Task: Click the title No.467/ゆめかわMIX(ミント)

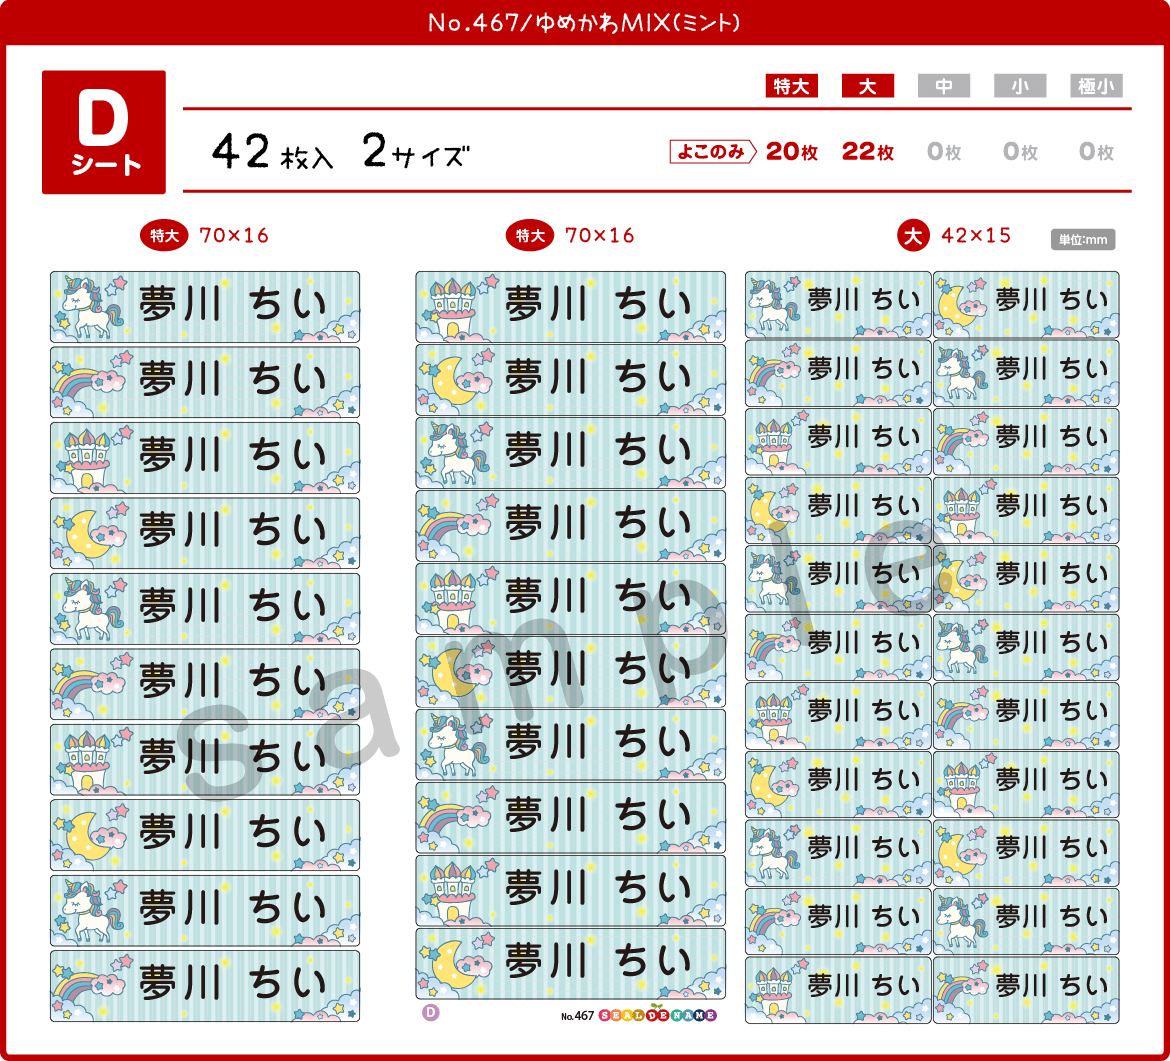Action: (x=584, y=23)
